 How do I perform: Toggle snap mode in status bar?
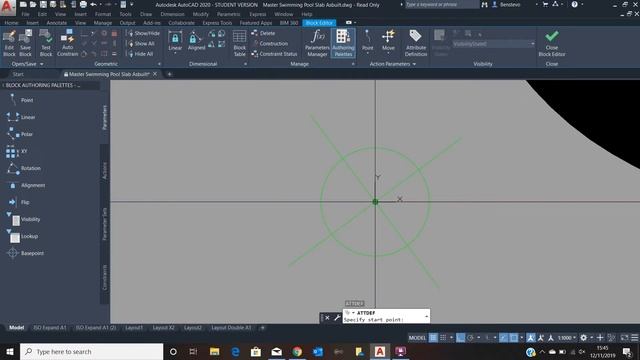(443, 338)
